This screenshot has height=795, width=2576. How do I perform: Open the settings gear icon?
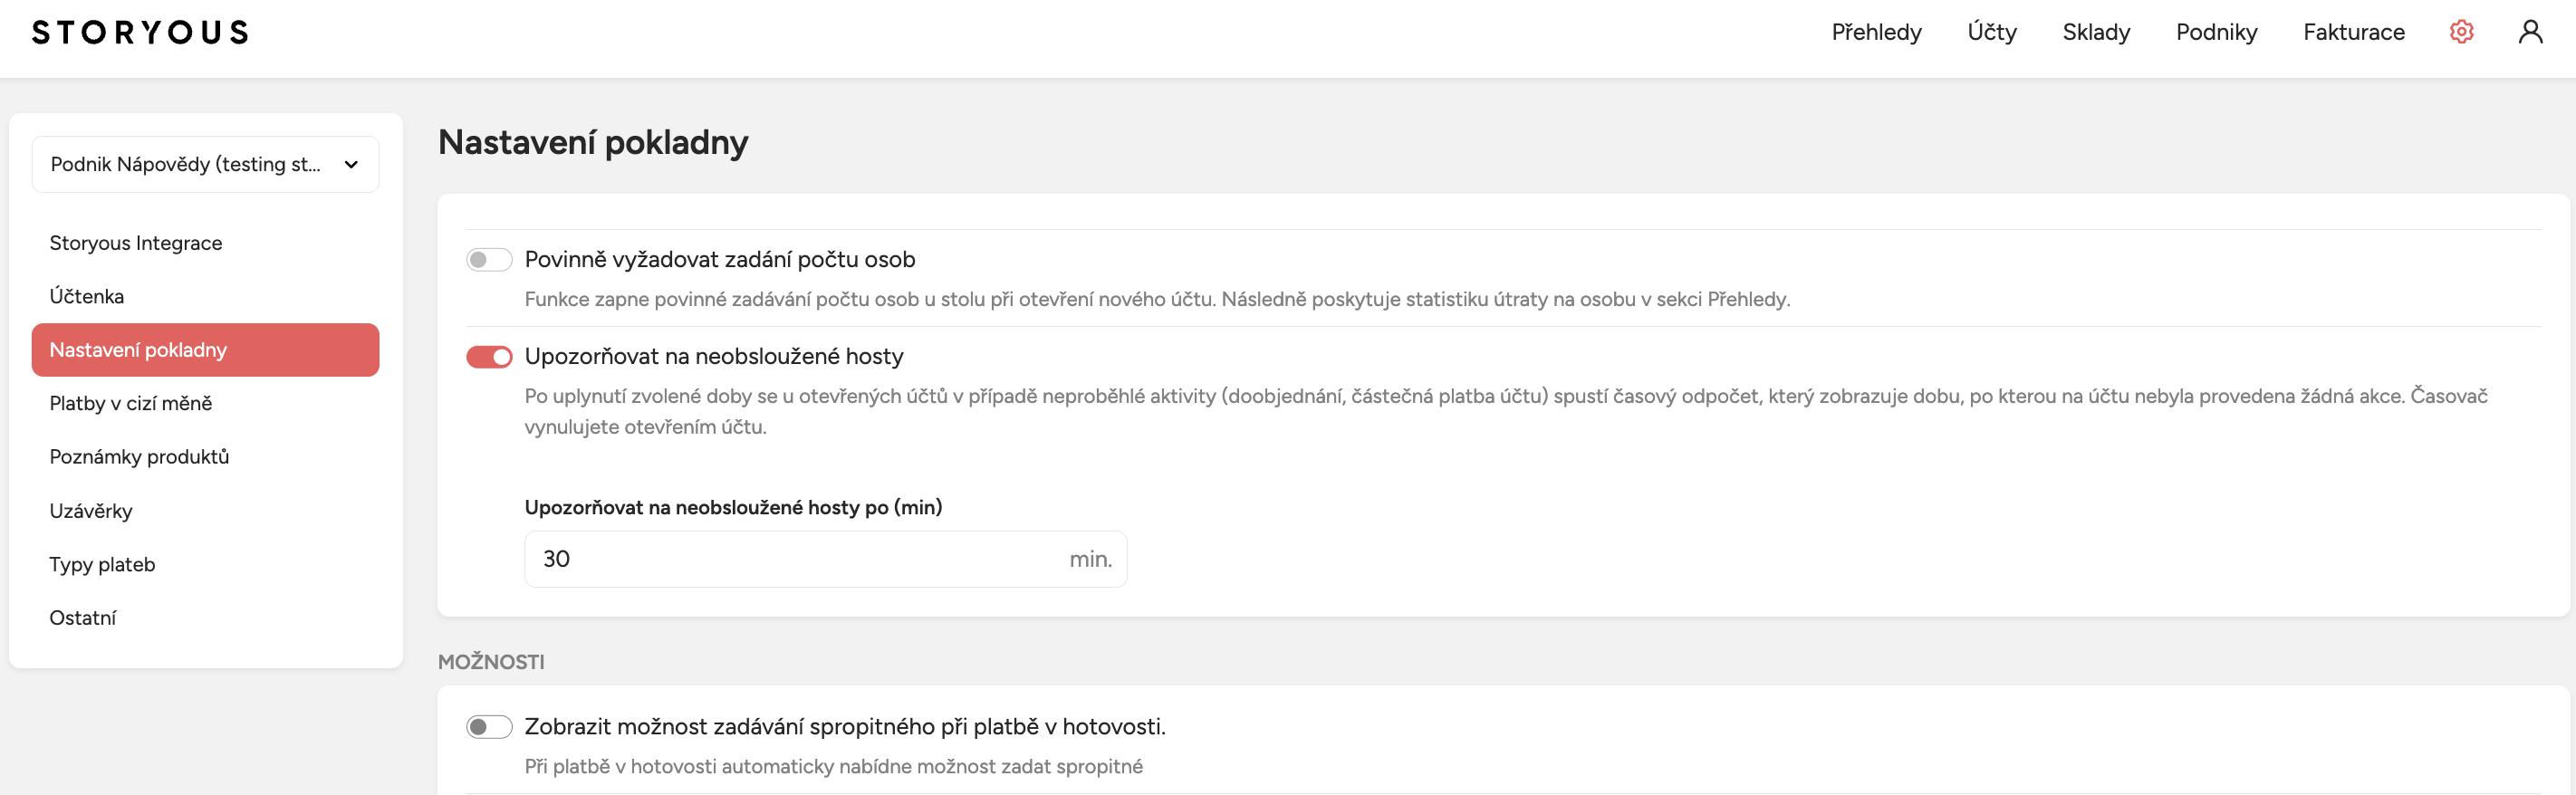pos(2461,32)
